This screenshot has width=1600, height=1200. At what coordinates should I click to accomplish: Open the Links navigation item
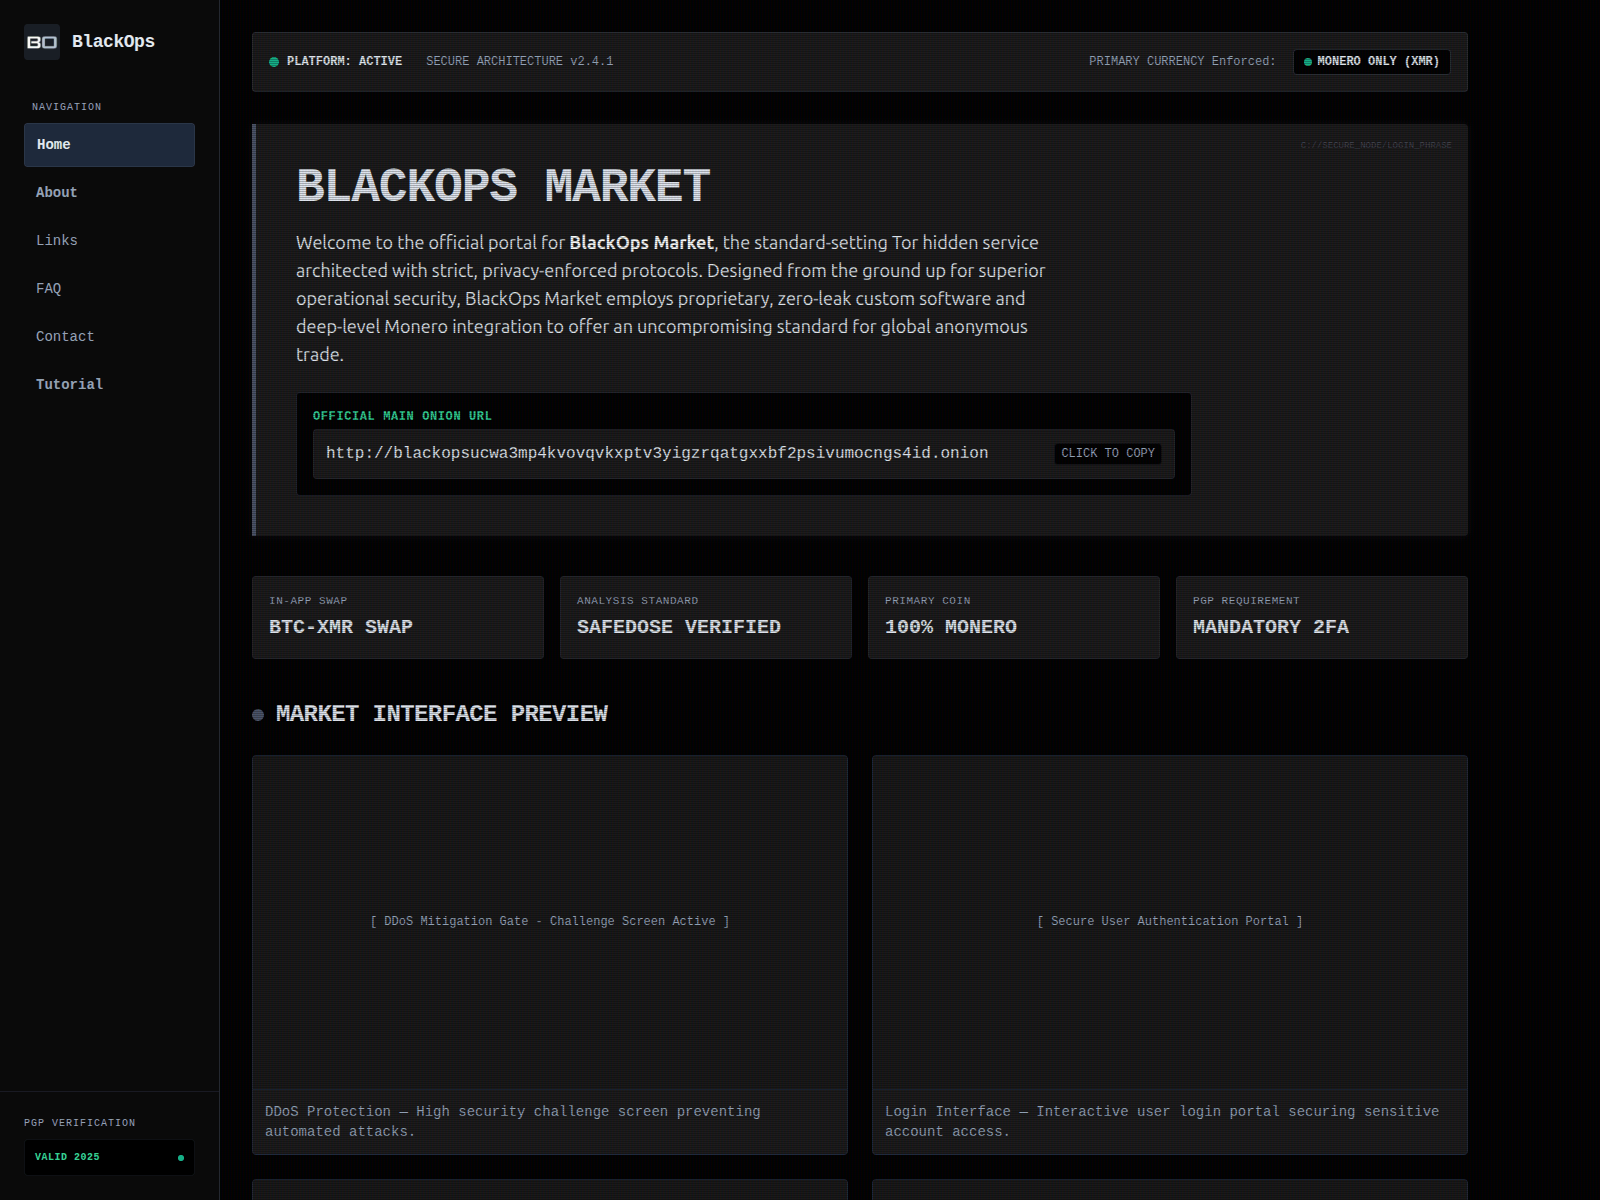point(109,241)
